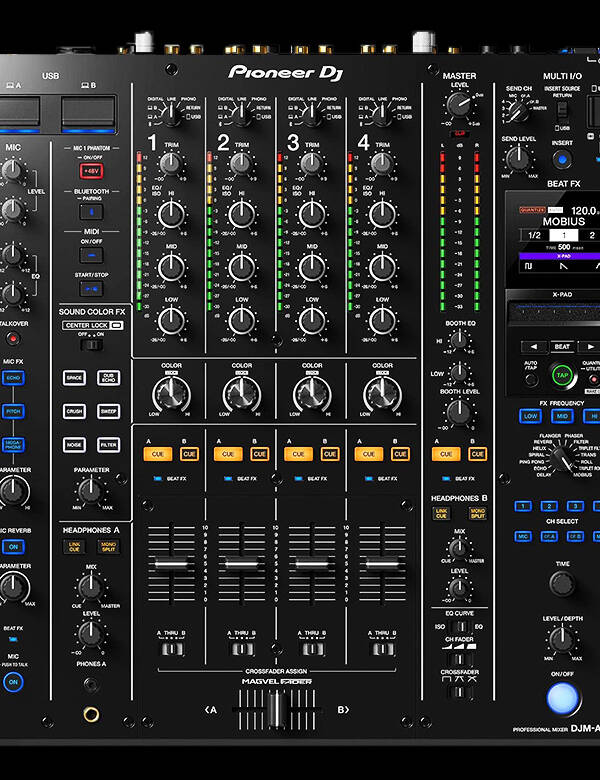Select the DUB ECHO sound color effect
Screen dimensions: 600x780
[108, 378]
